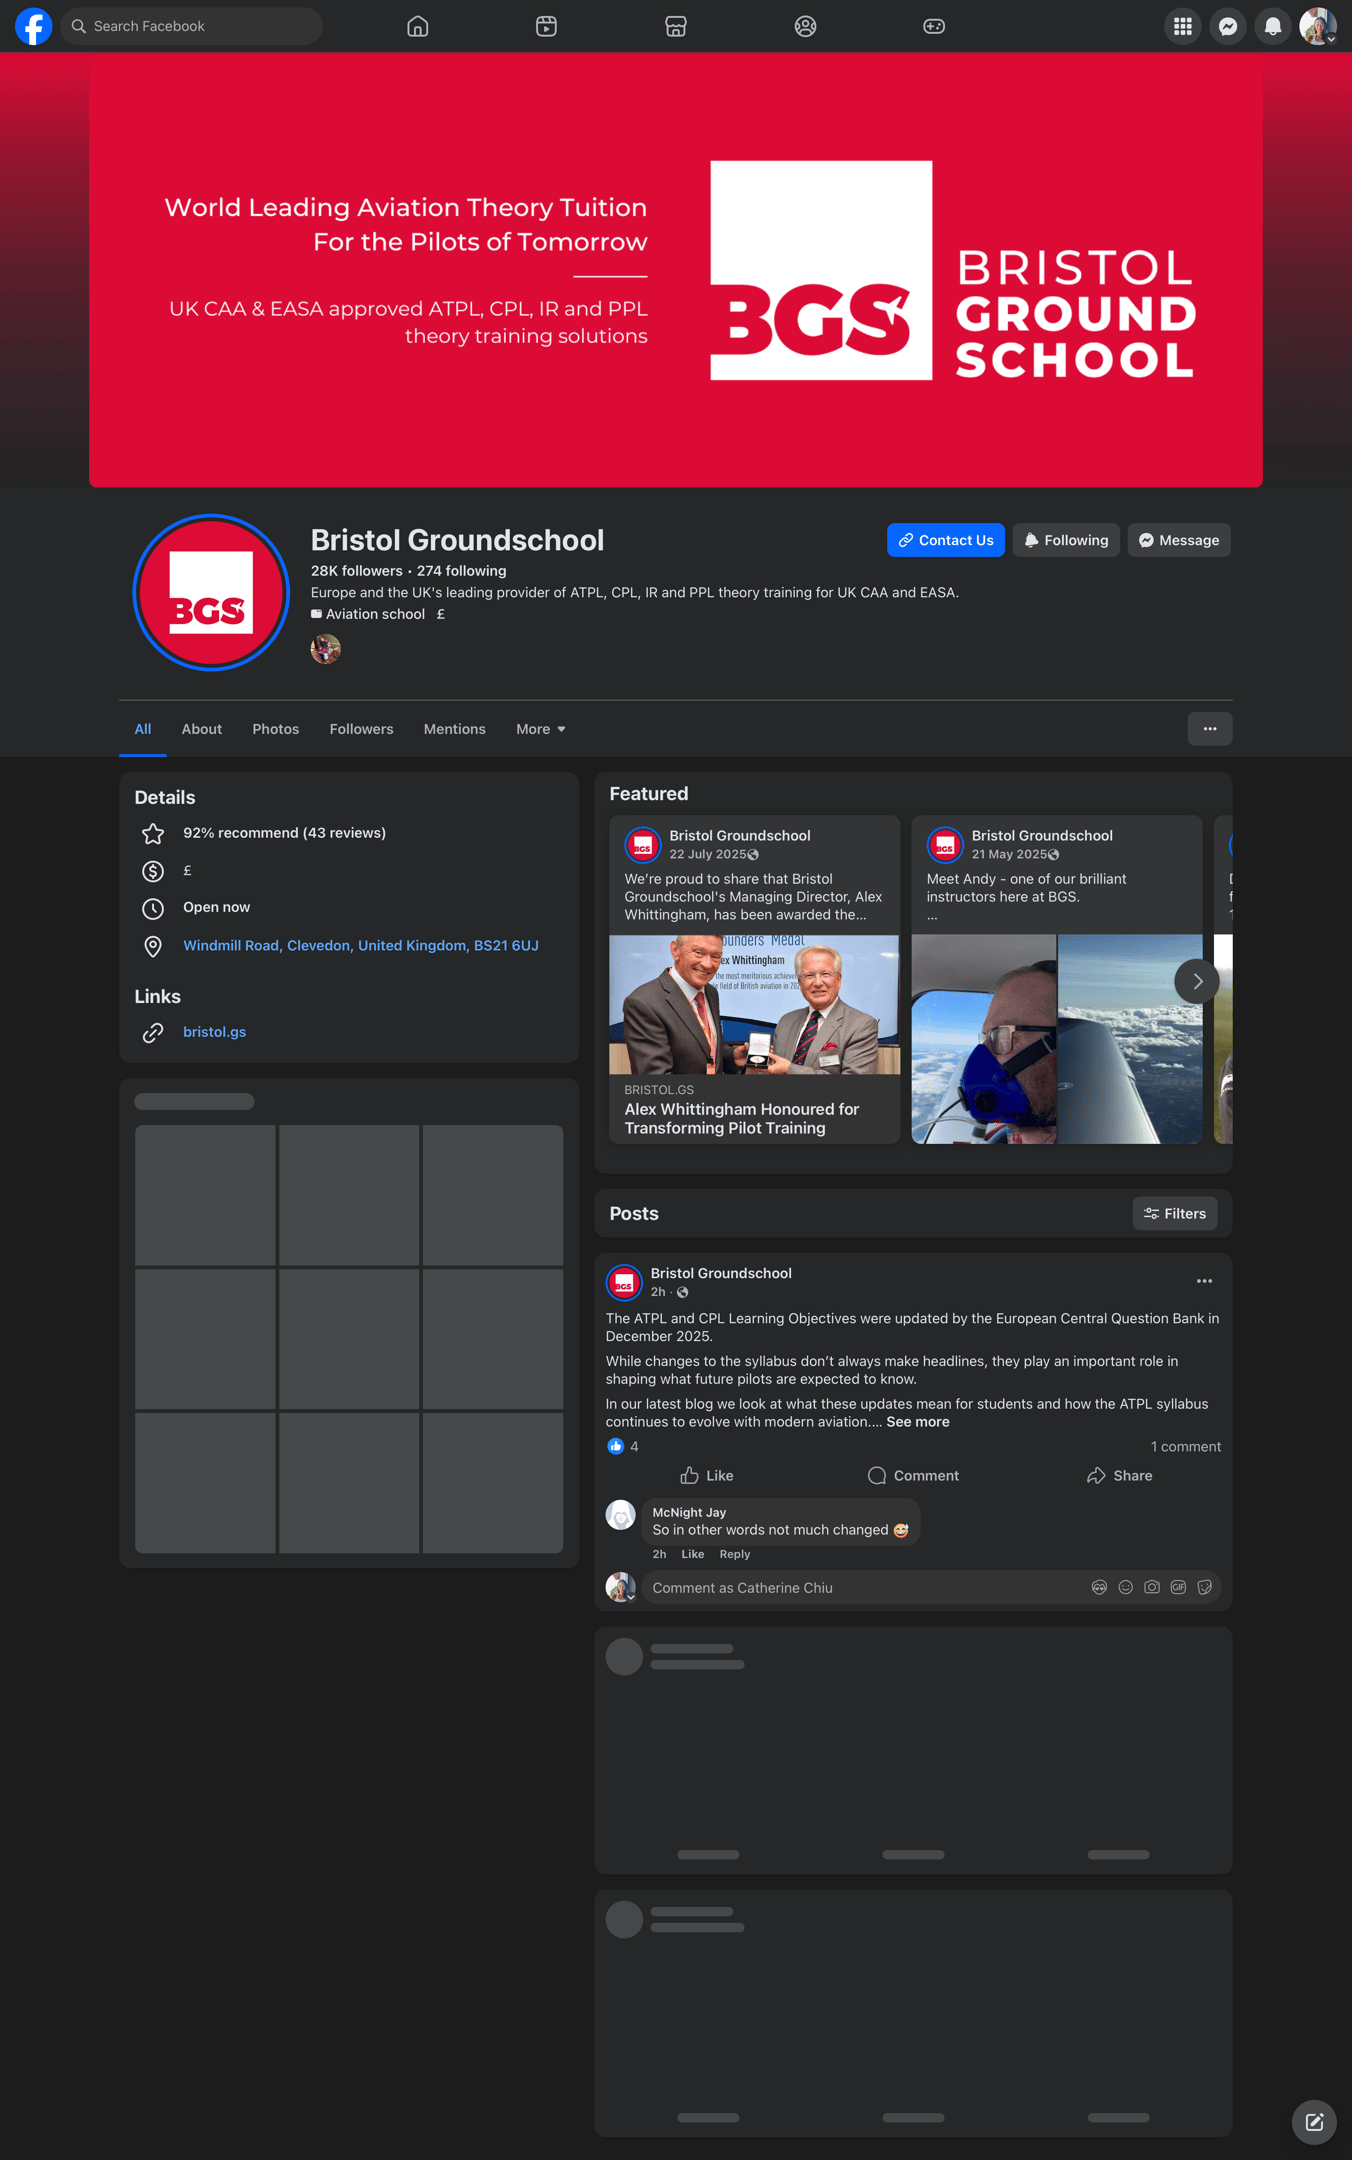The width and height of the screenshot is (1352, 2160).
Task: Open the Groups icon in top bar
Action: 805,26
